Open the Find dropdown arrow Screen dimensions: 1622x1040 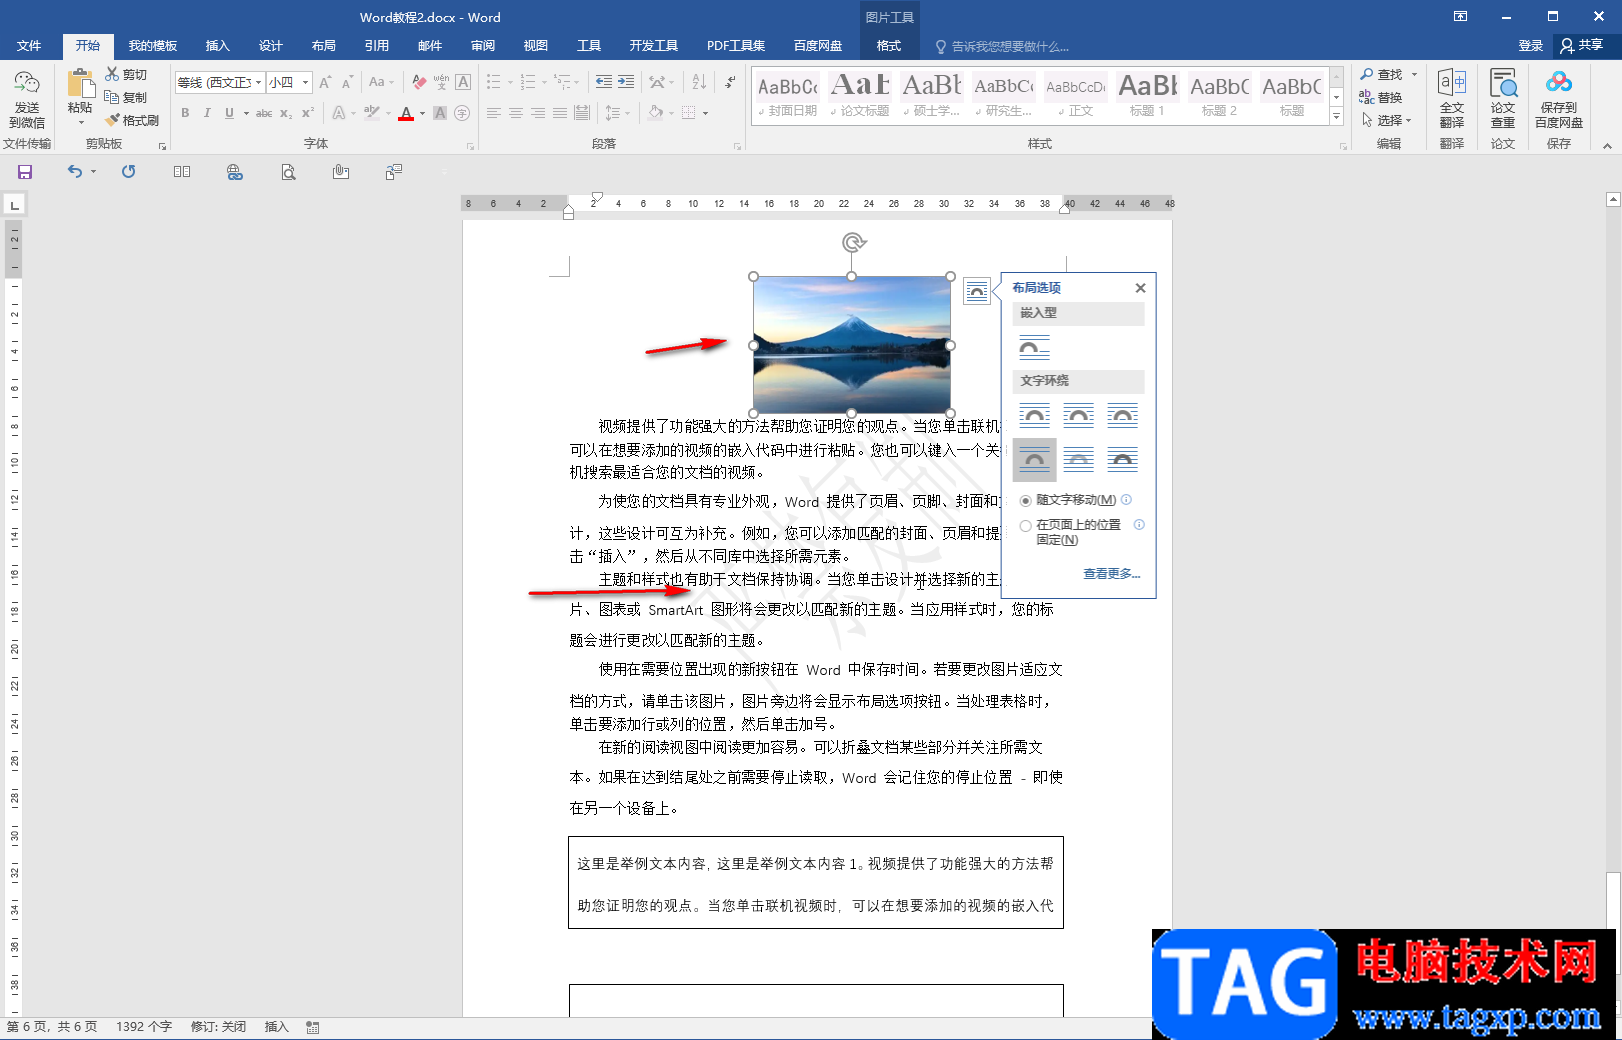point(1414,74)
